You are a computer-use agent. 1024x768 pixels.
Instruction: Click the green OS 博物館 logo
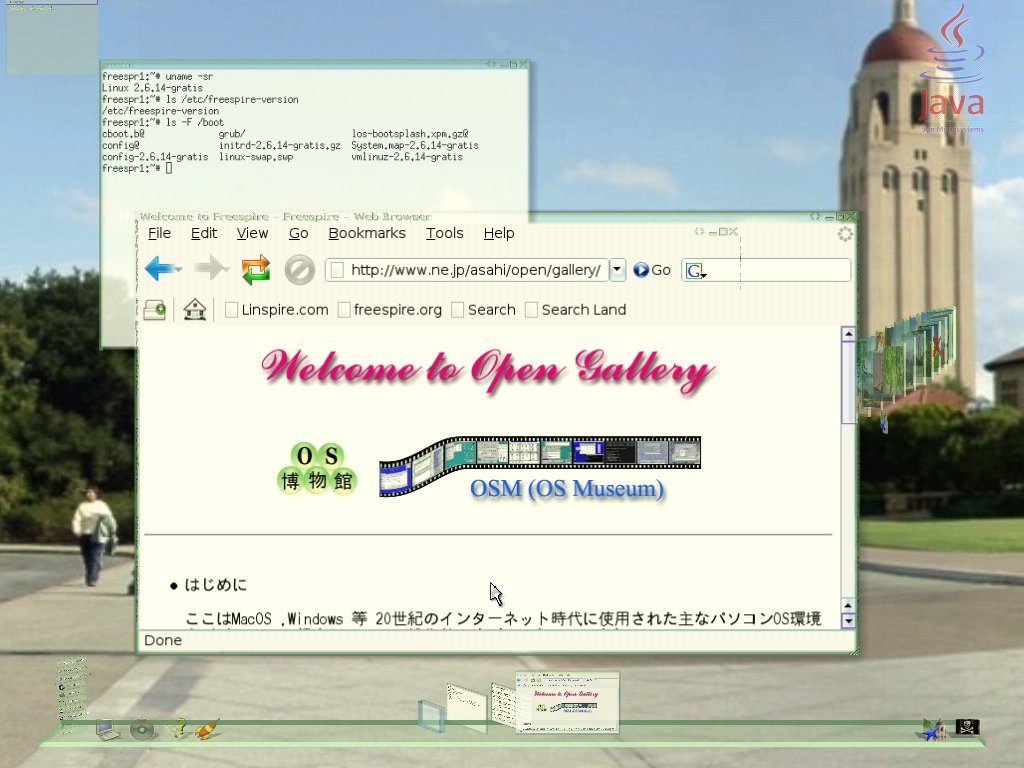tap(317, 468)
